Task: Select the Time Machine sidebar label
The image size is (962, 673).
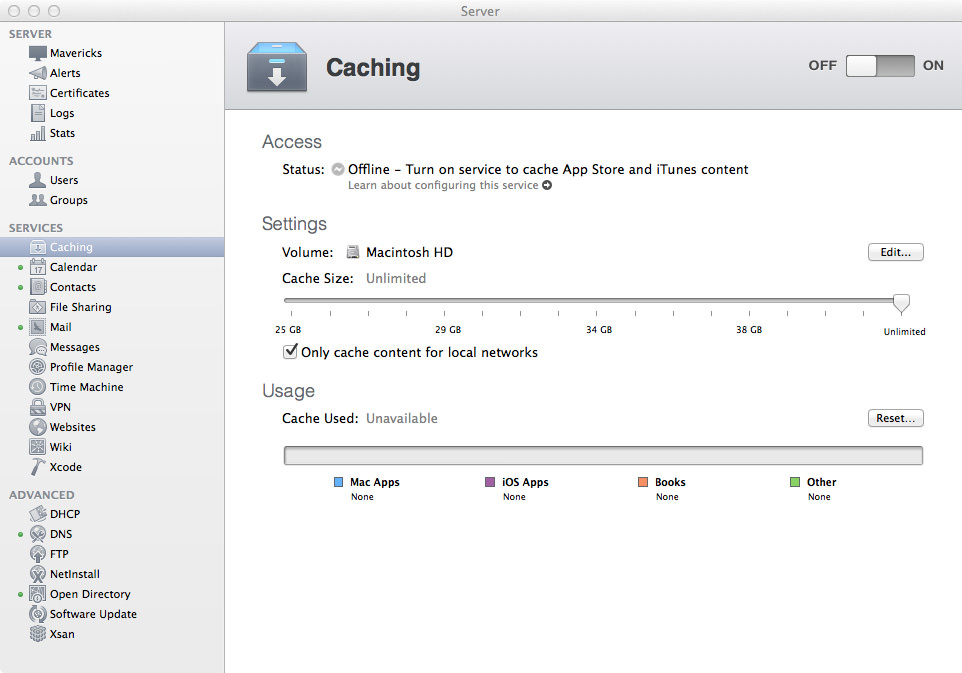Action: click(x=87, y=387)
